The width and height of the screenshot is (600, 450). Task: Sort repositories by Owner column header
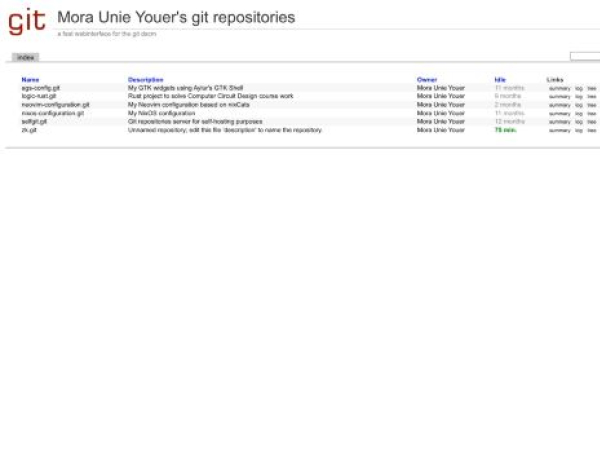coord(427,79)
